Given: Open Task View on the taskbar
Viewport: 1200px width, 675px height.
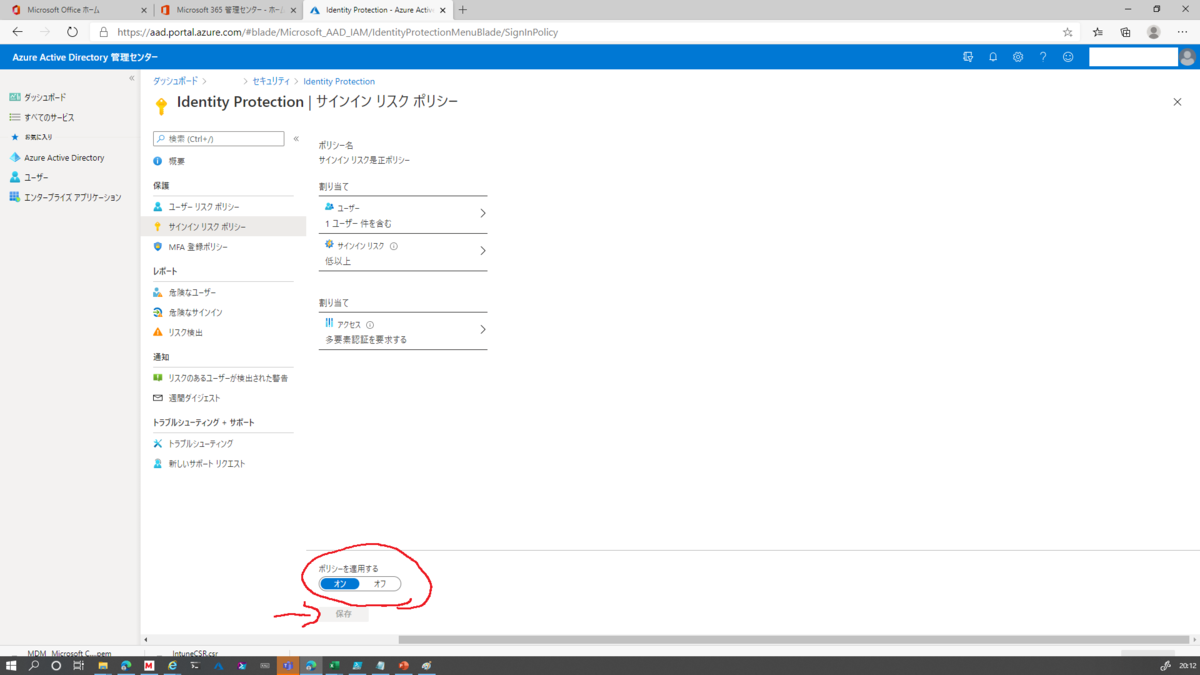Looking at the screenshot, I should (78, 666).
